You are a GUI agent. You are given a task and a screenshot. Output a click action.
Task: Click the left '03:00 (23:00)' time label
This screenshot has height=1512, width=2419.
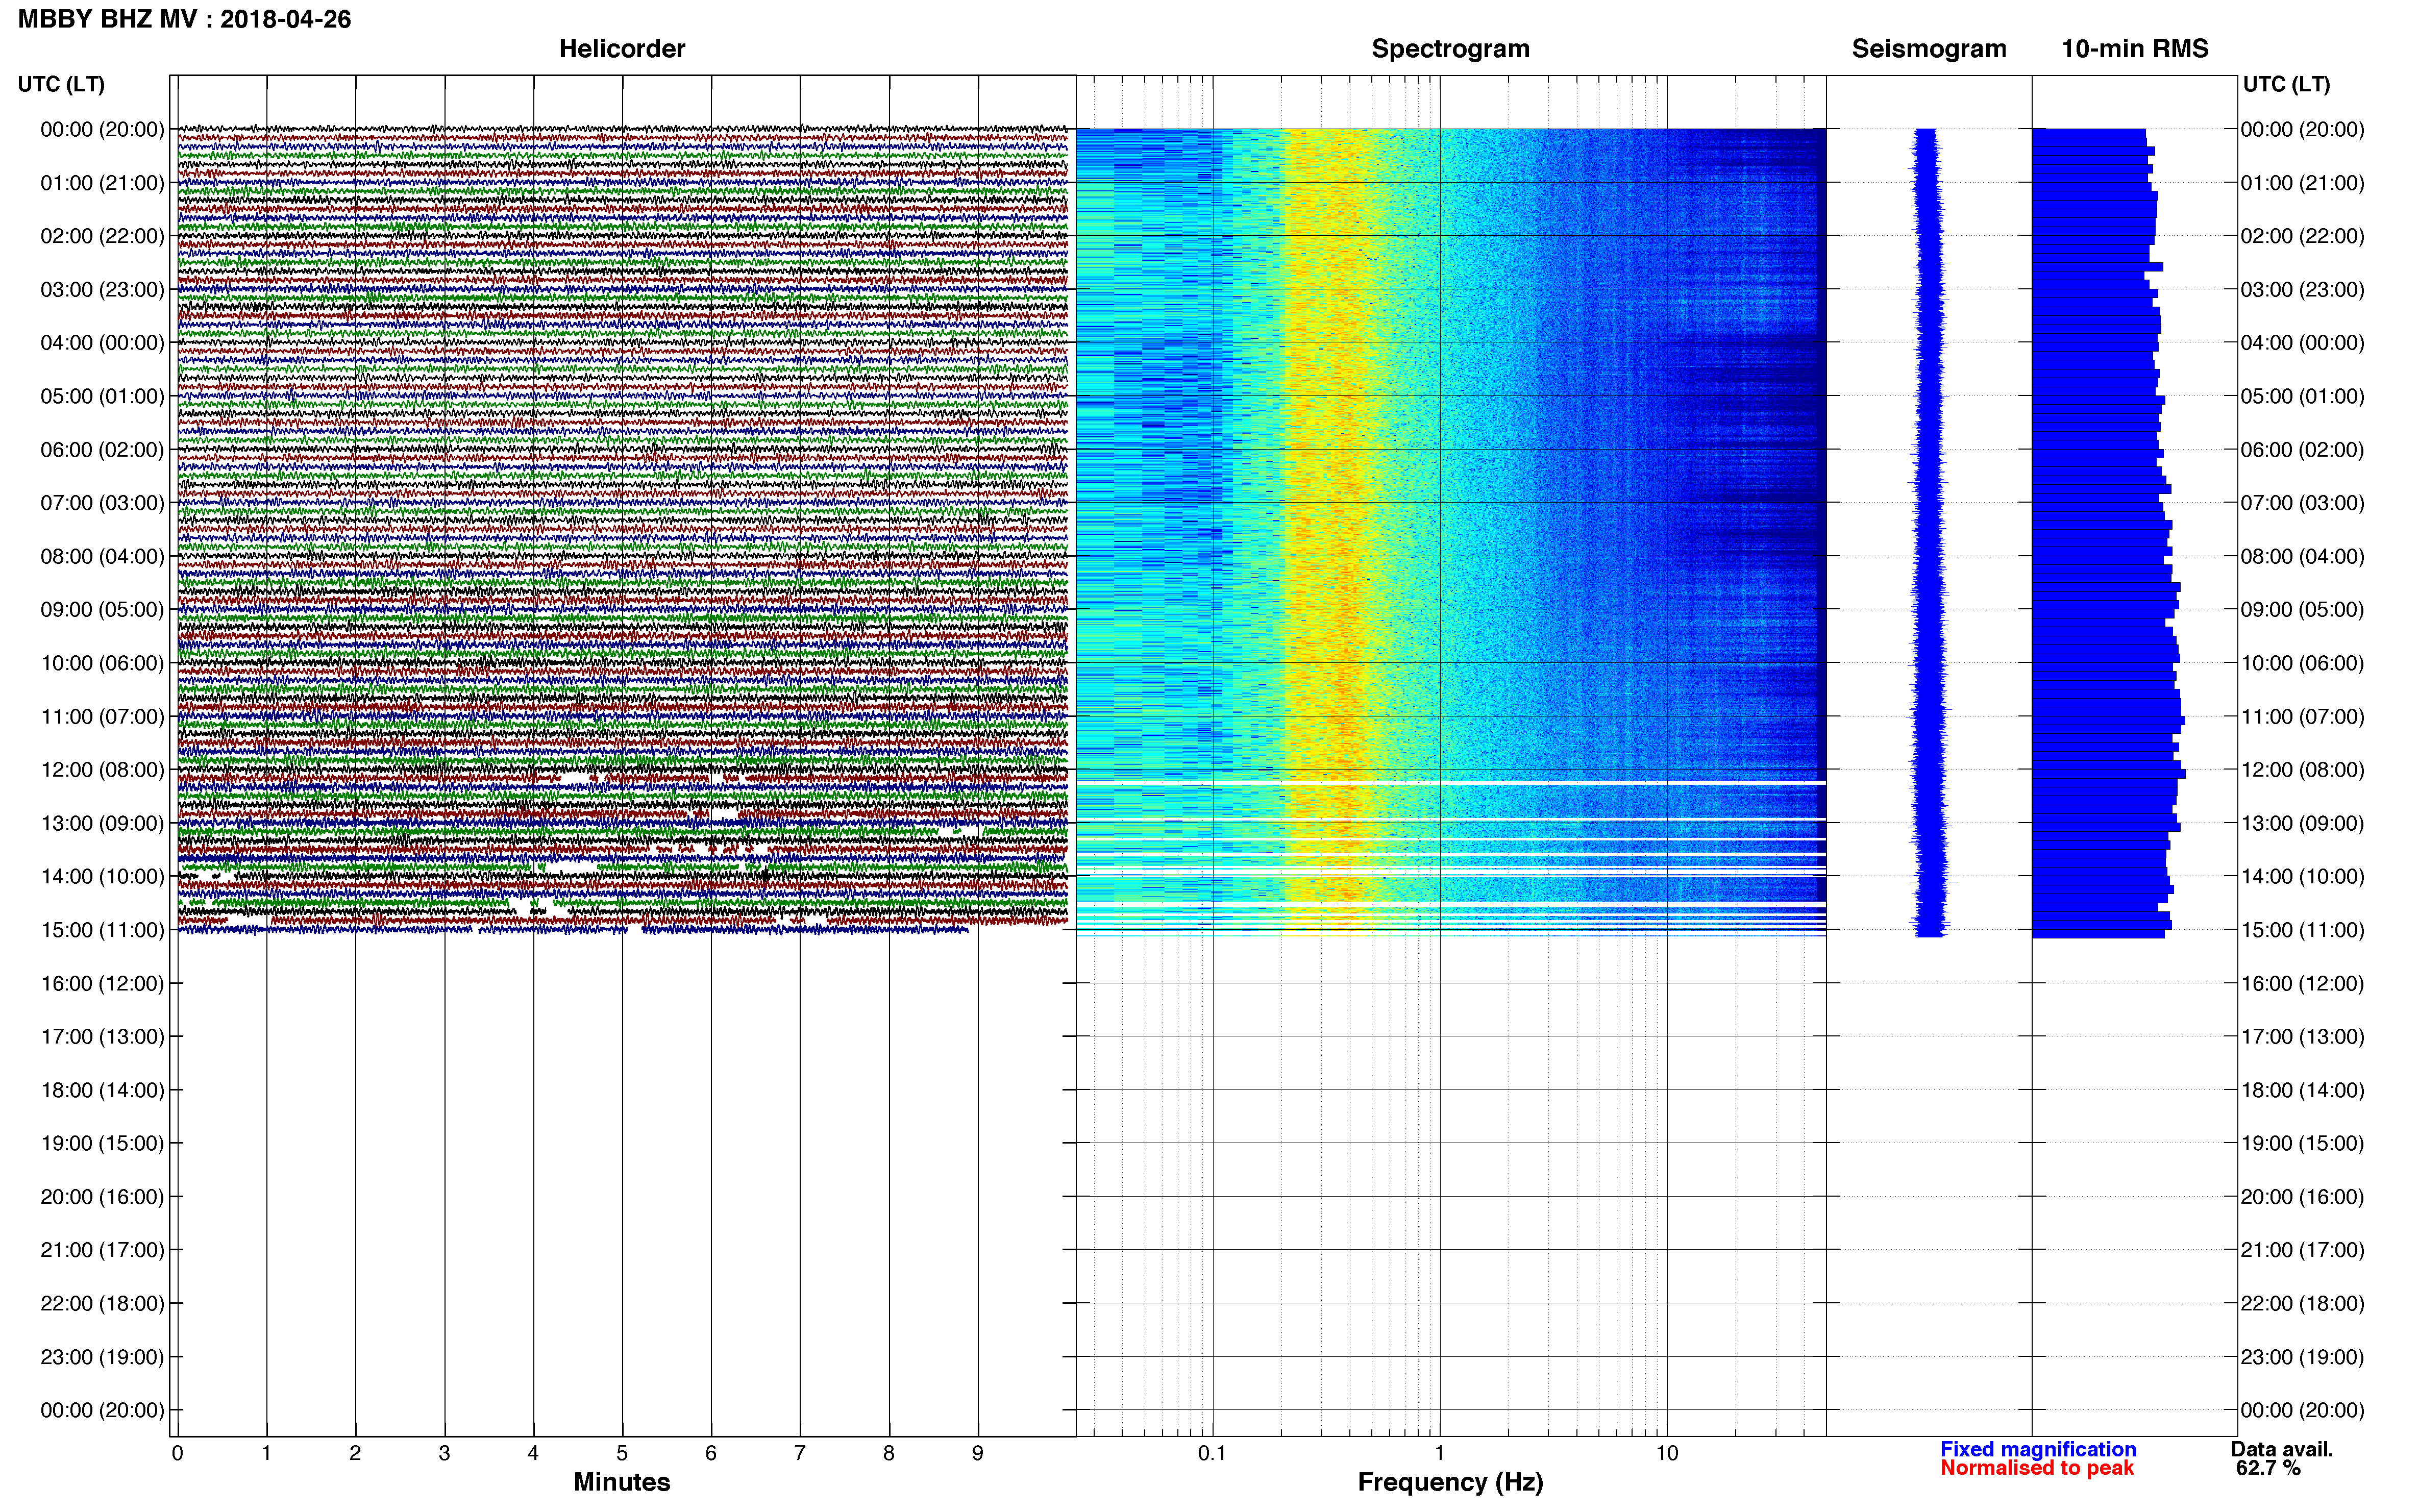click(x=102, y=289)
